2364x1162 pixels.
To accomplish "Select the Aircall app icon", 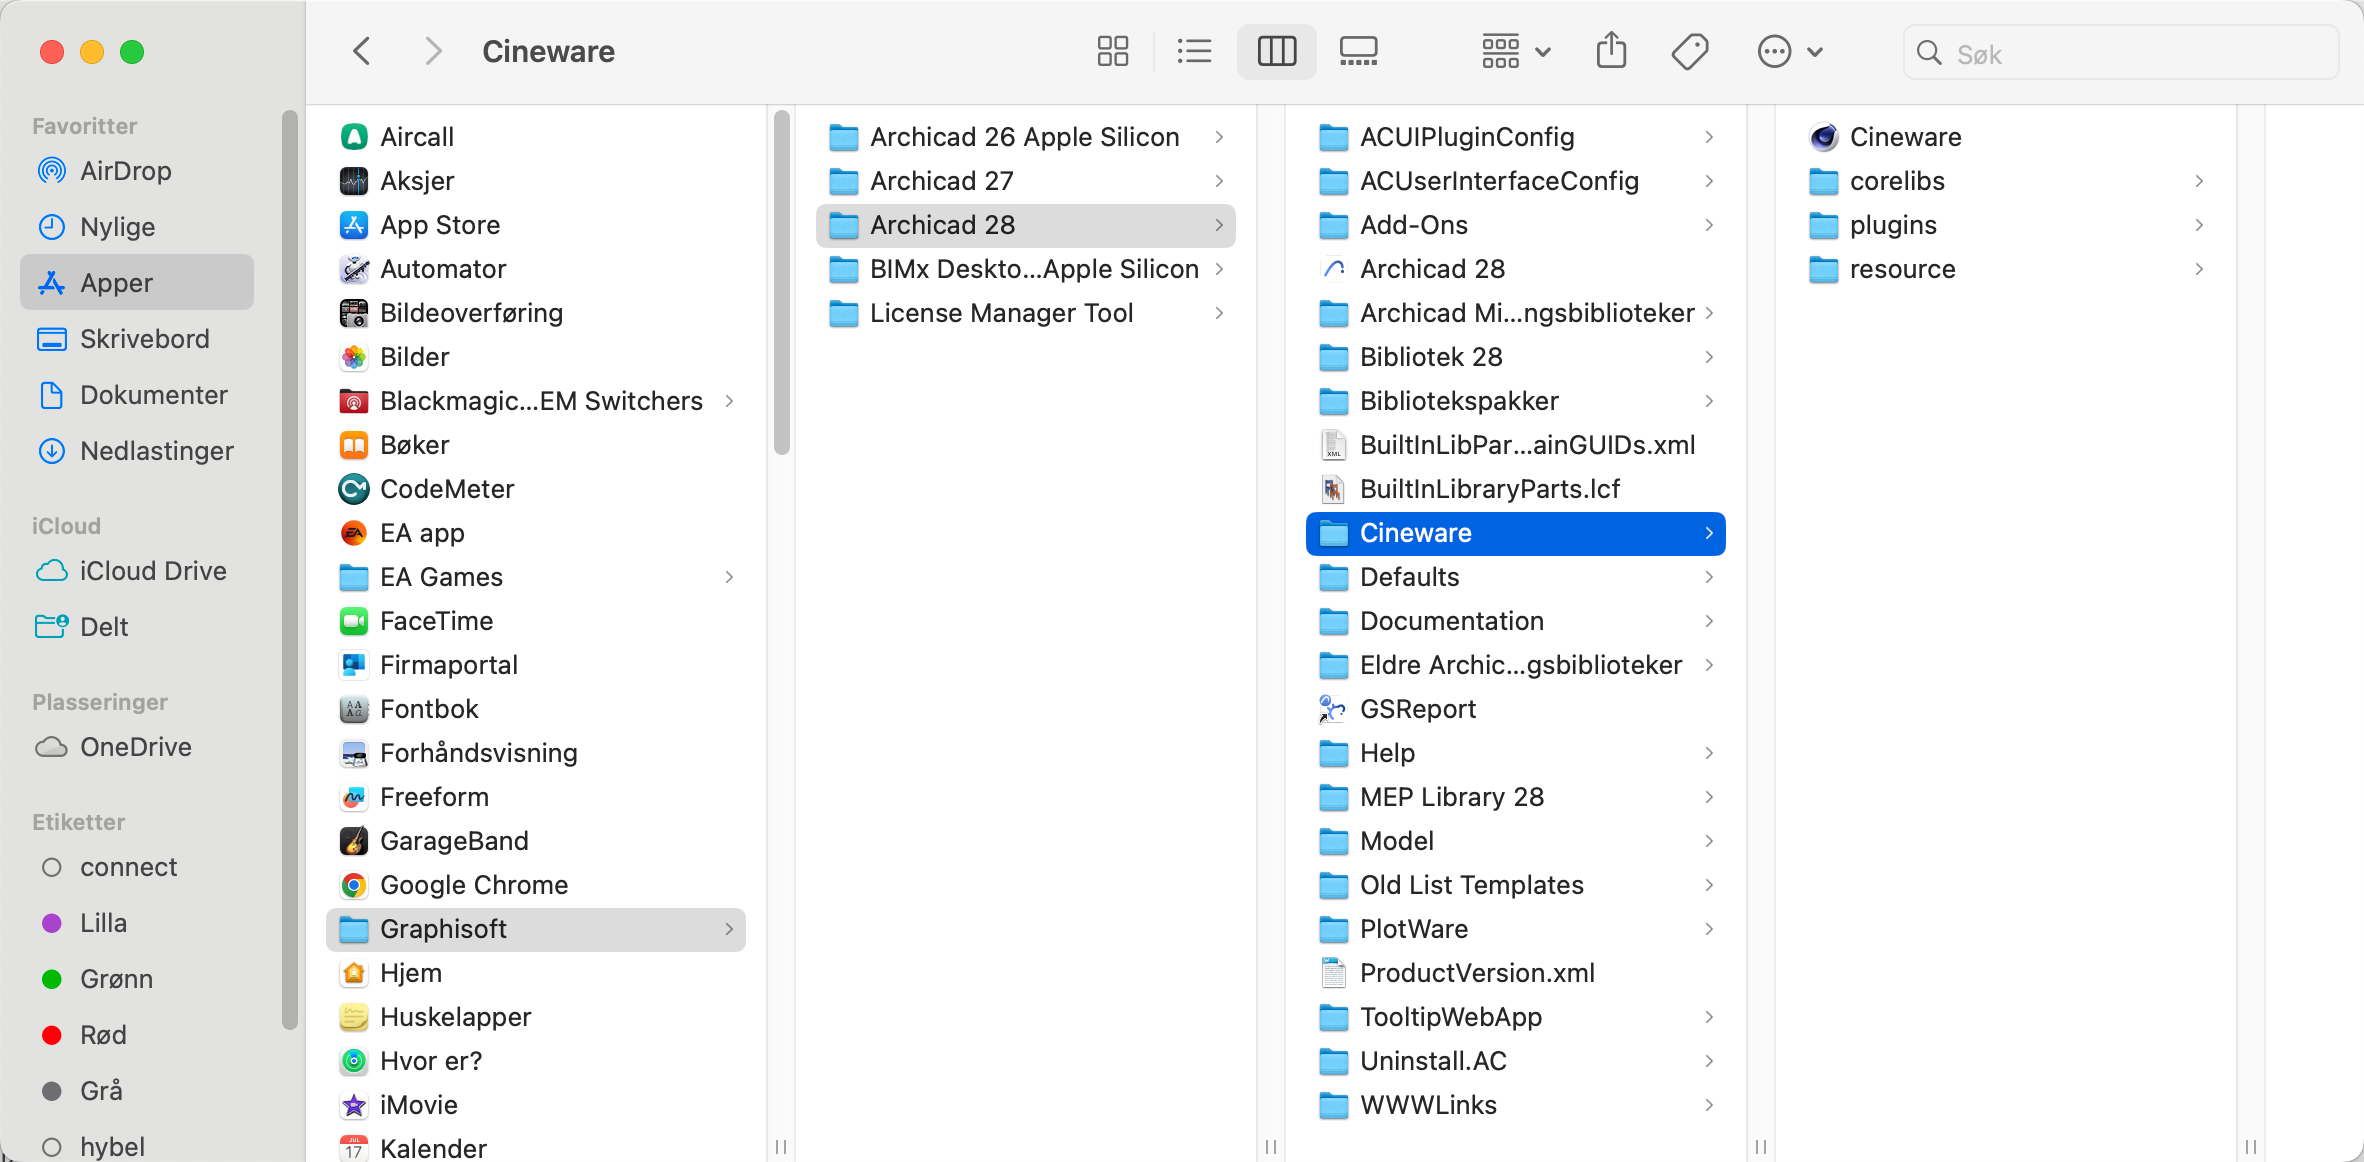I will (354, 137).
